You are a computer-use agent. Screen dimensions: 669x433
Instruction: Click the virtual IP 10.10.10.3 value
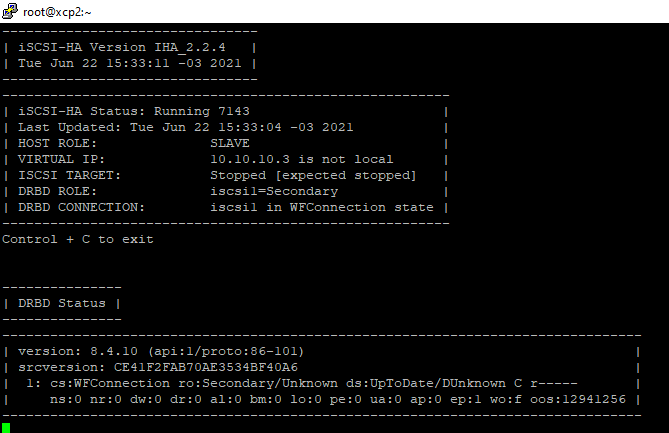[x=250, y=159]
